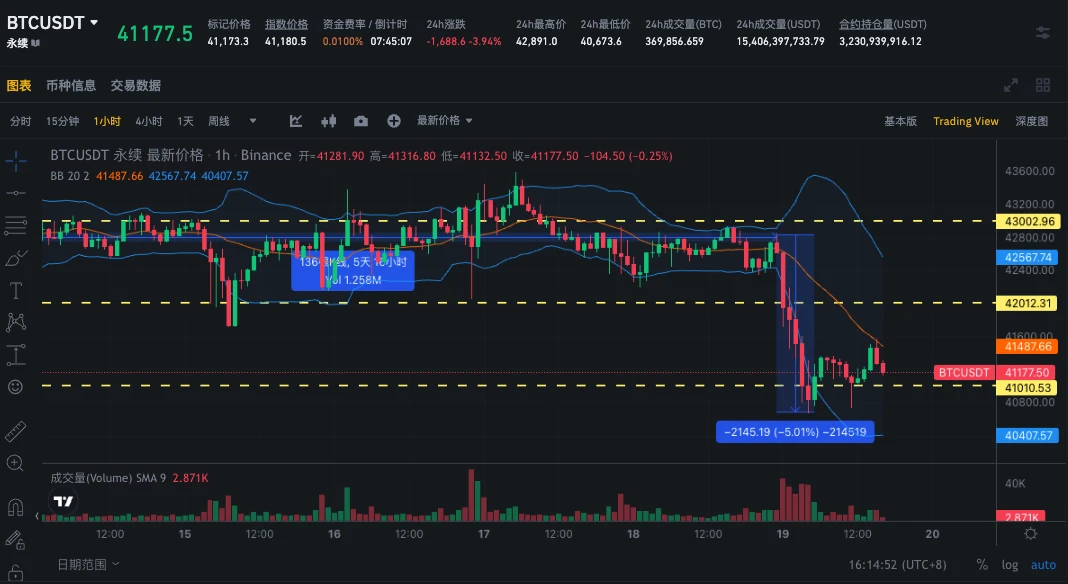Select the brush drawing tool
The image size is (1068, 584).
[x=15, y=257]
